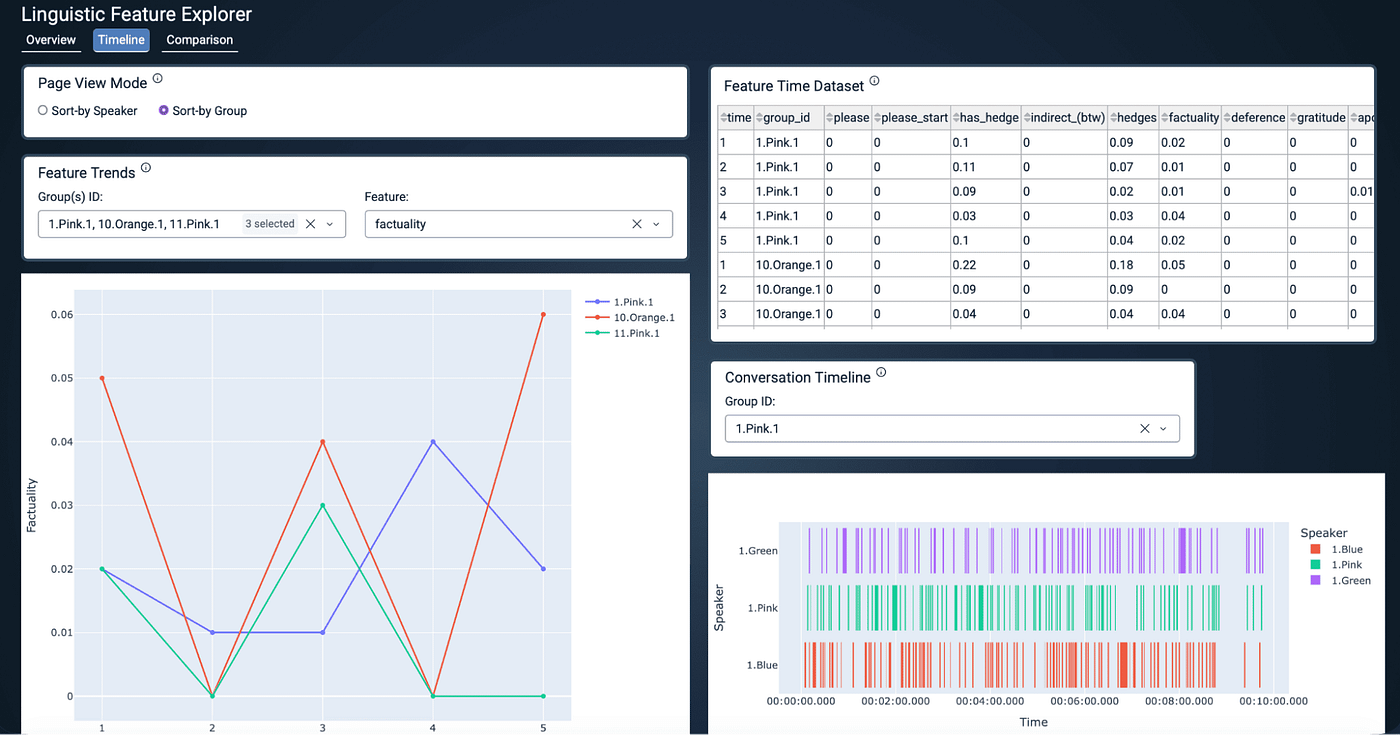The height and width of the screenshot is (735, 1400).
Task: Click info icon next to Conversation Timeline
Action: [x=881, y=372]
